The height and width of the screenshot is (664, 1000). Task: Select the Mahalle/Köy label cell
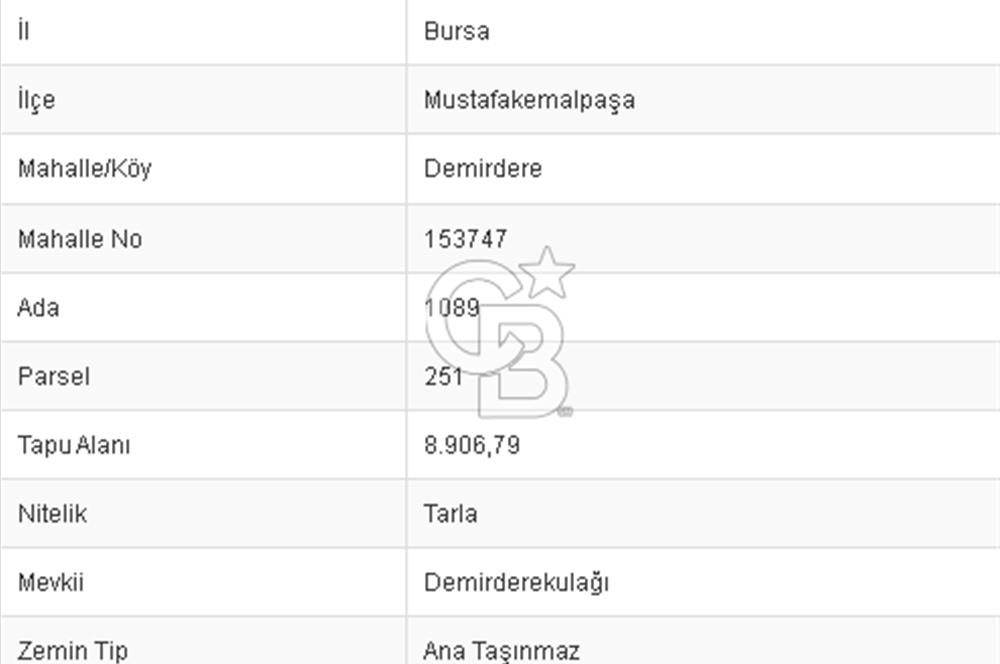click(85, 168)
